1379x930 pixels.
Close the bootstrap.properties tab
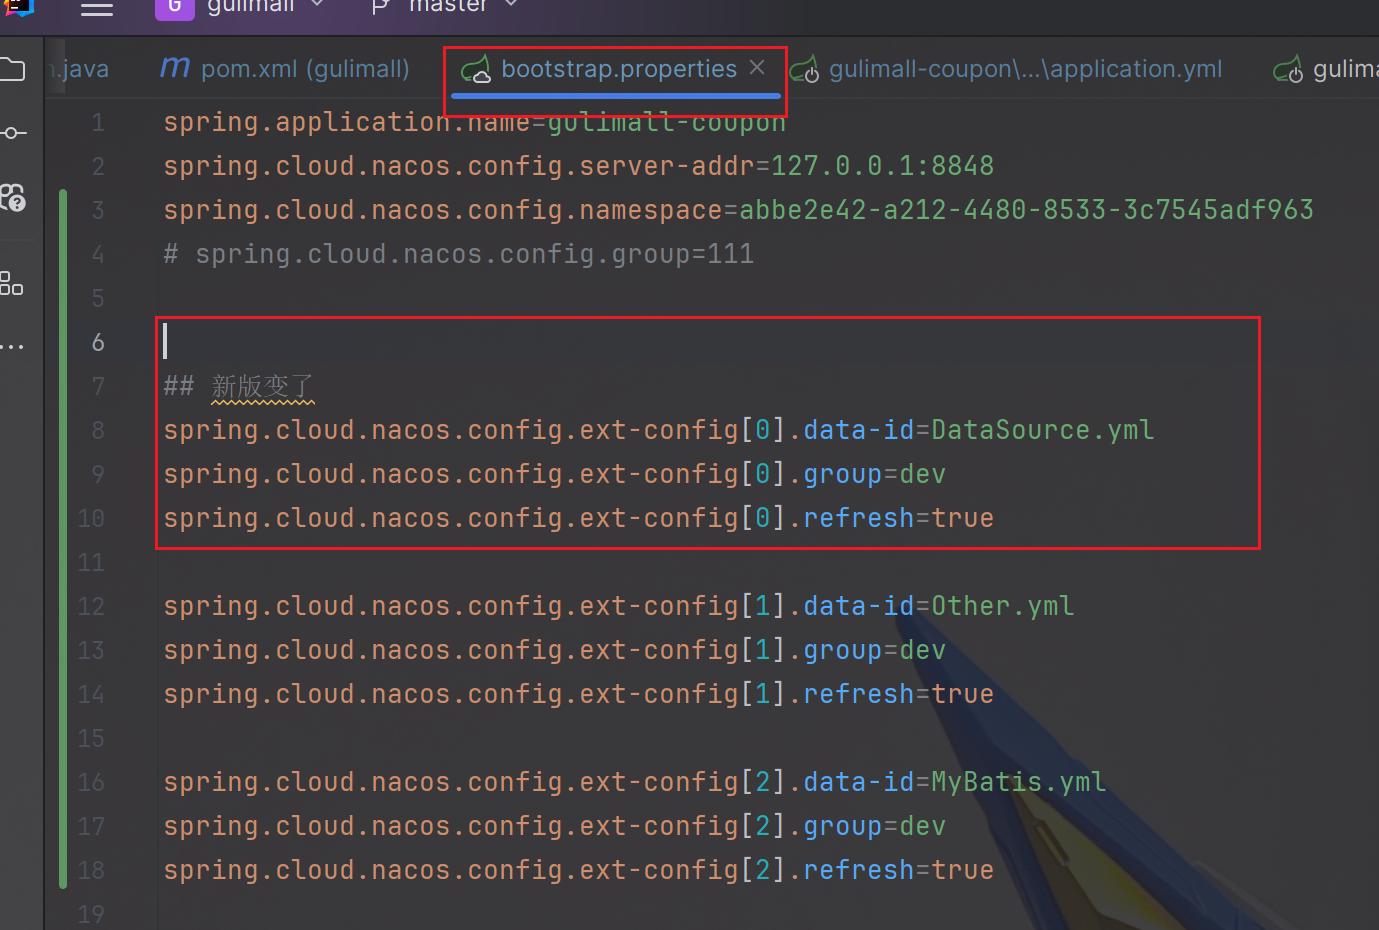click(757, 67)
